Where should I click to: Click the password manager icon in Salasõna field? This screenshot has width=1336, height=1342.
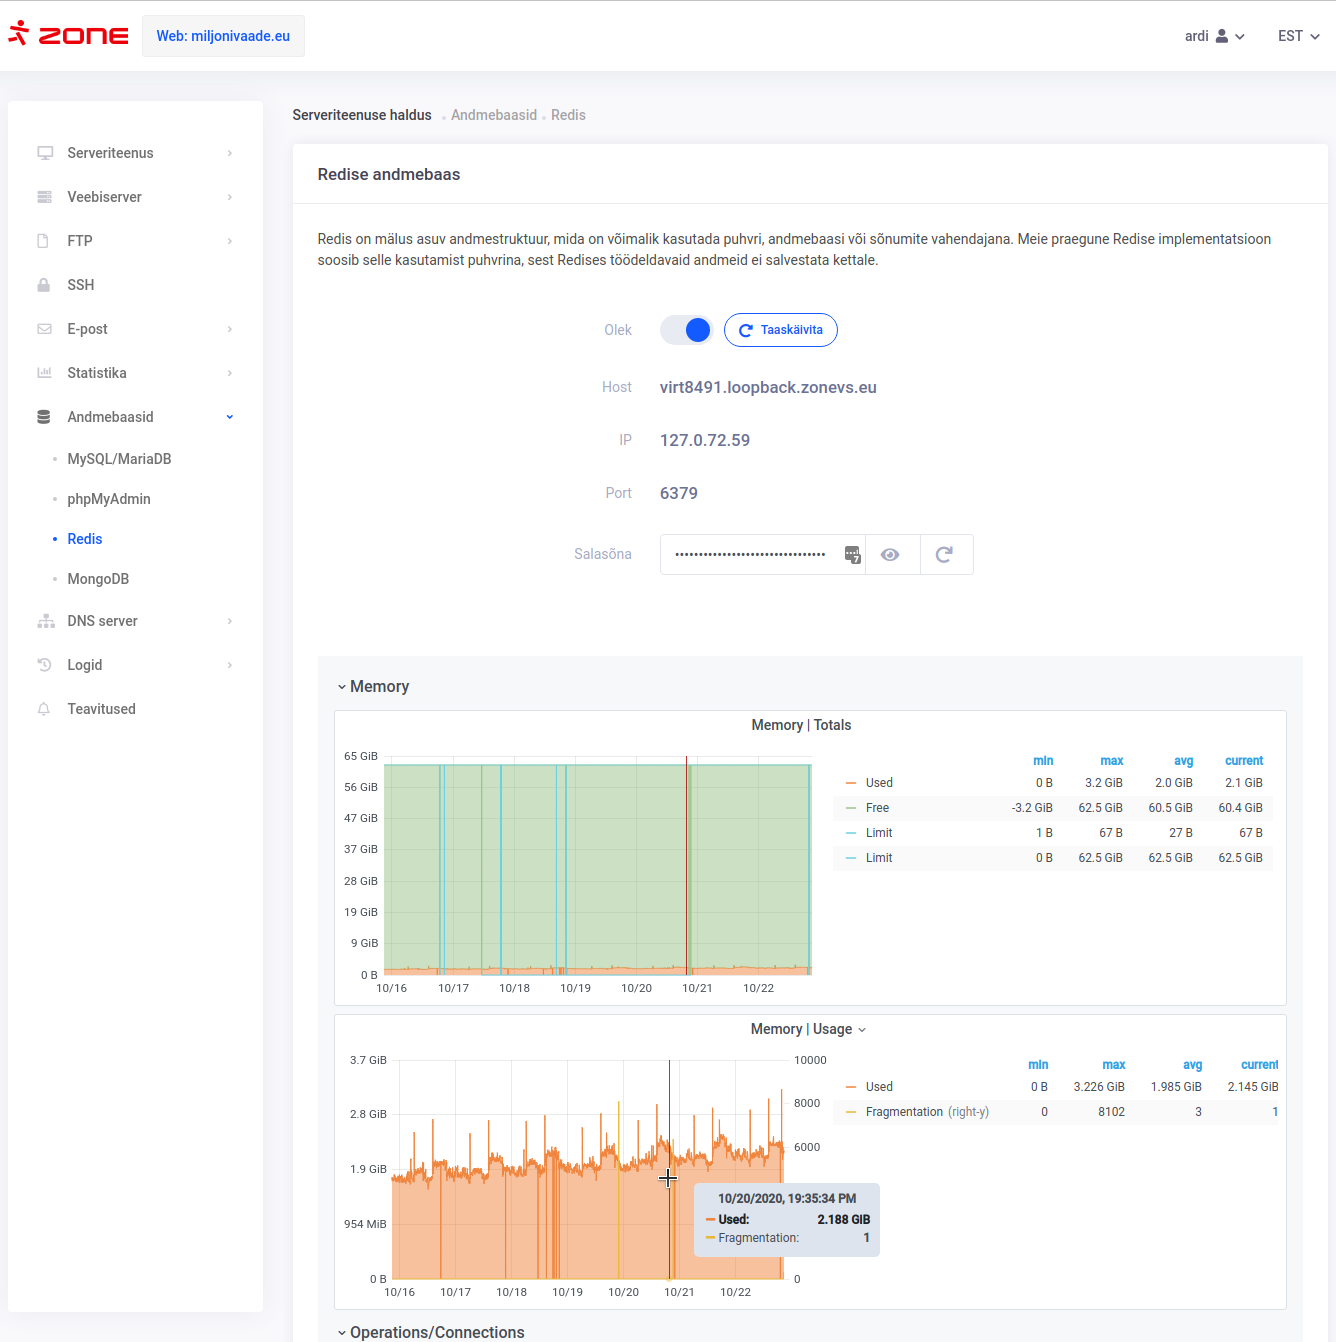coord(852,555)
